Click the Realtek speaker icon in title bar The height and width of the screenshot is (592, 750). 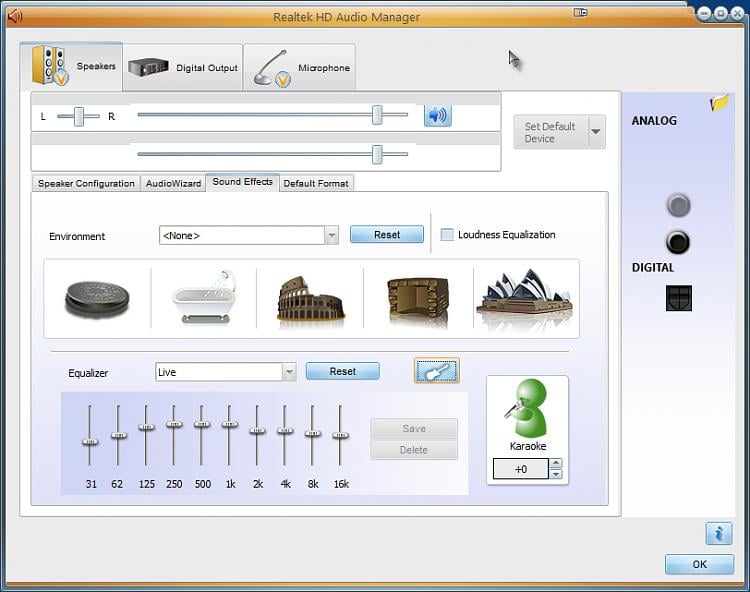(x=15, y=17)
